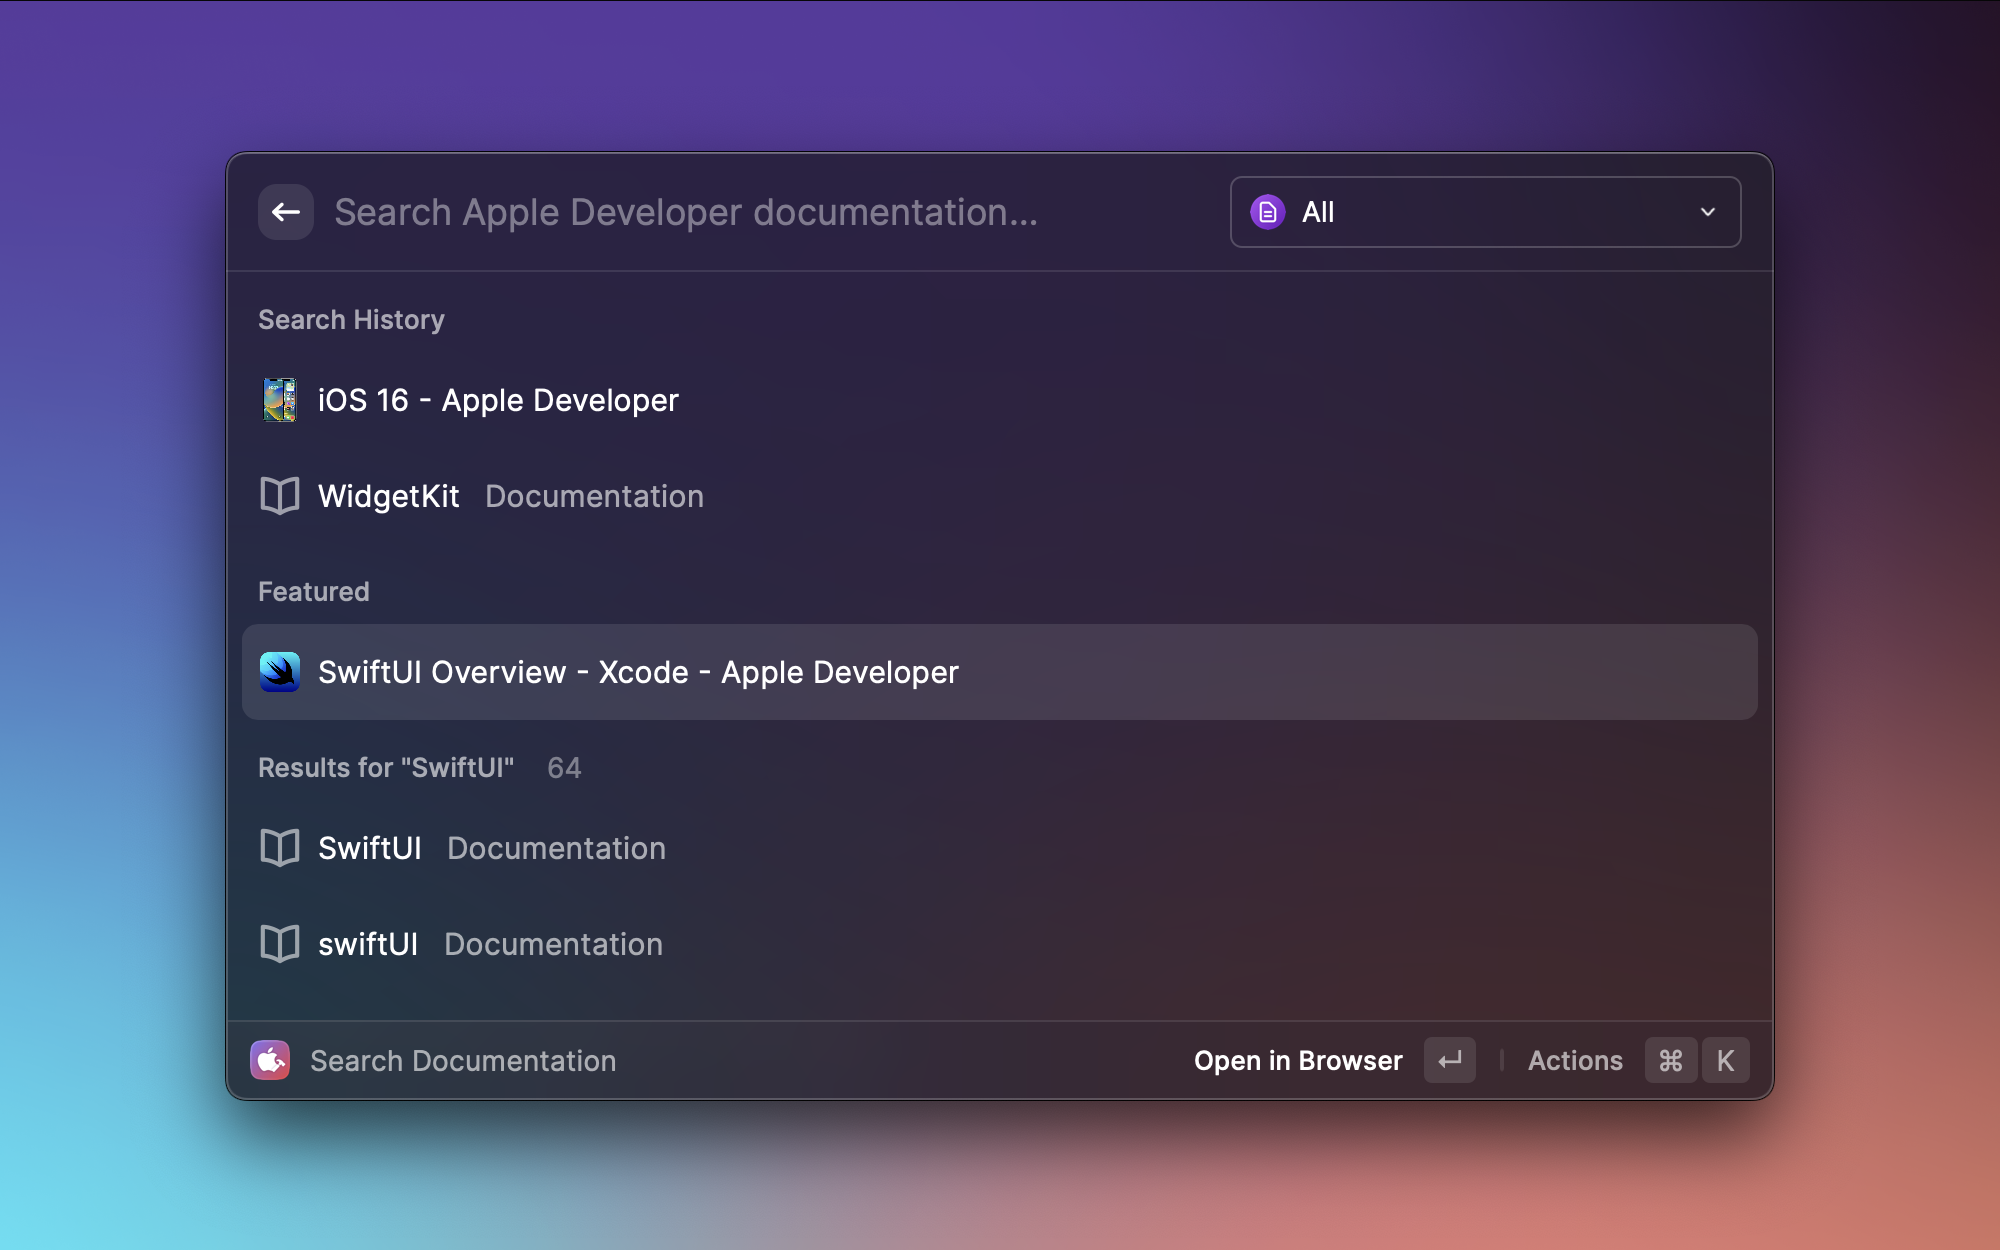Click Open in Browser action
2000x1250 pixels.
1297,1060
